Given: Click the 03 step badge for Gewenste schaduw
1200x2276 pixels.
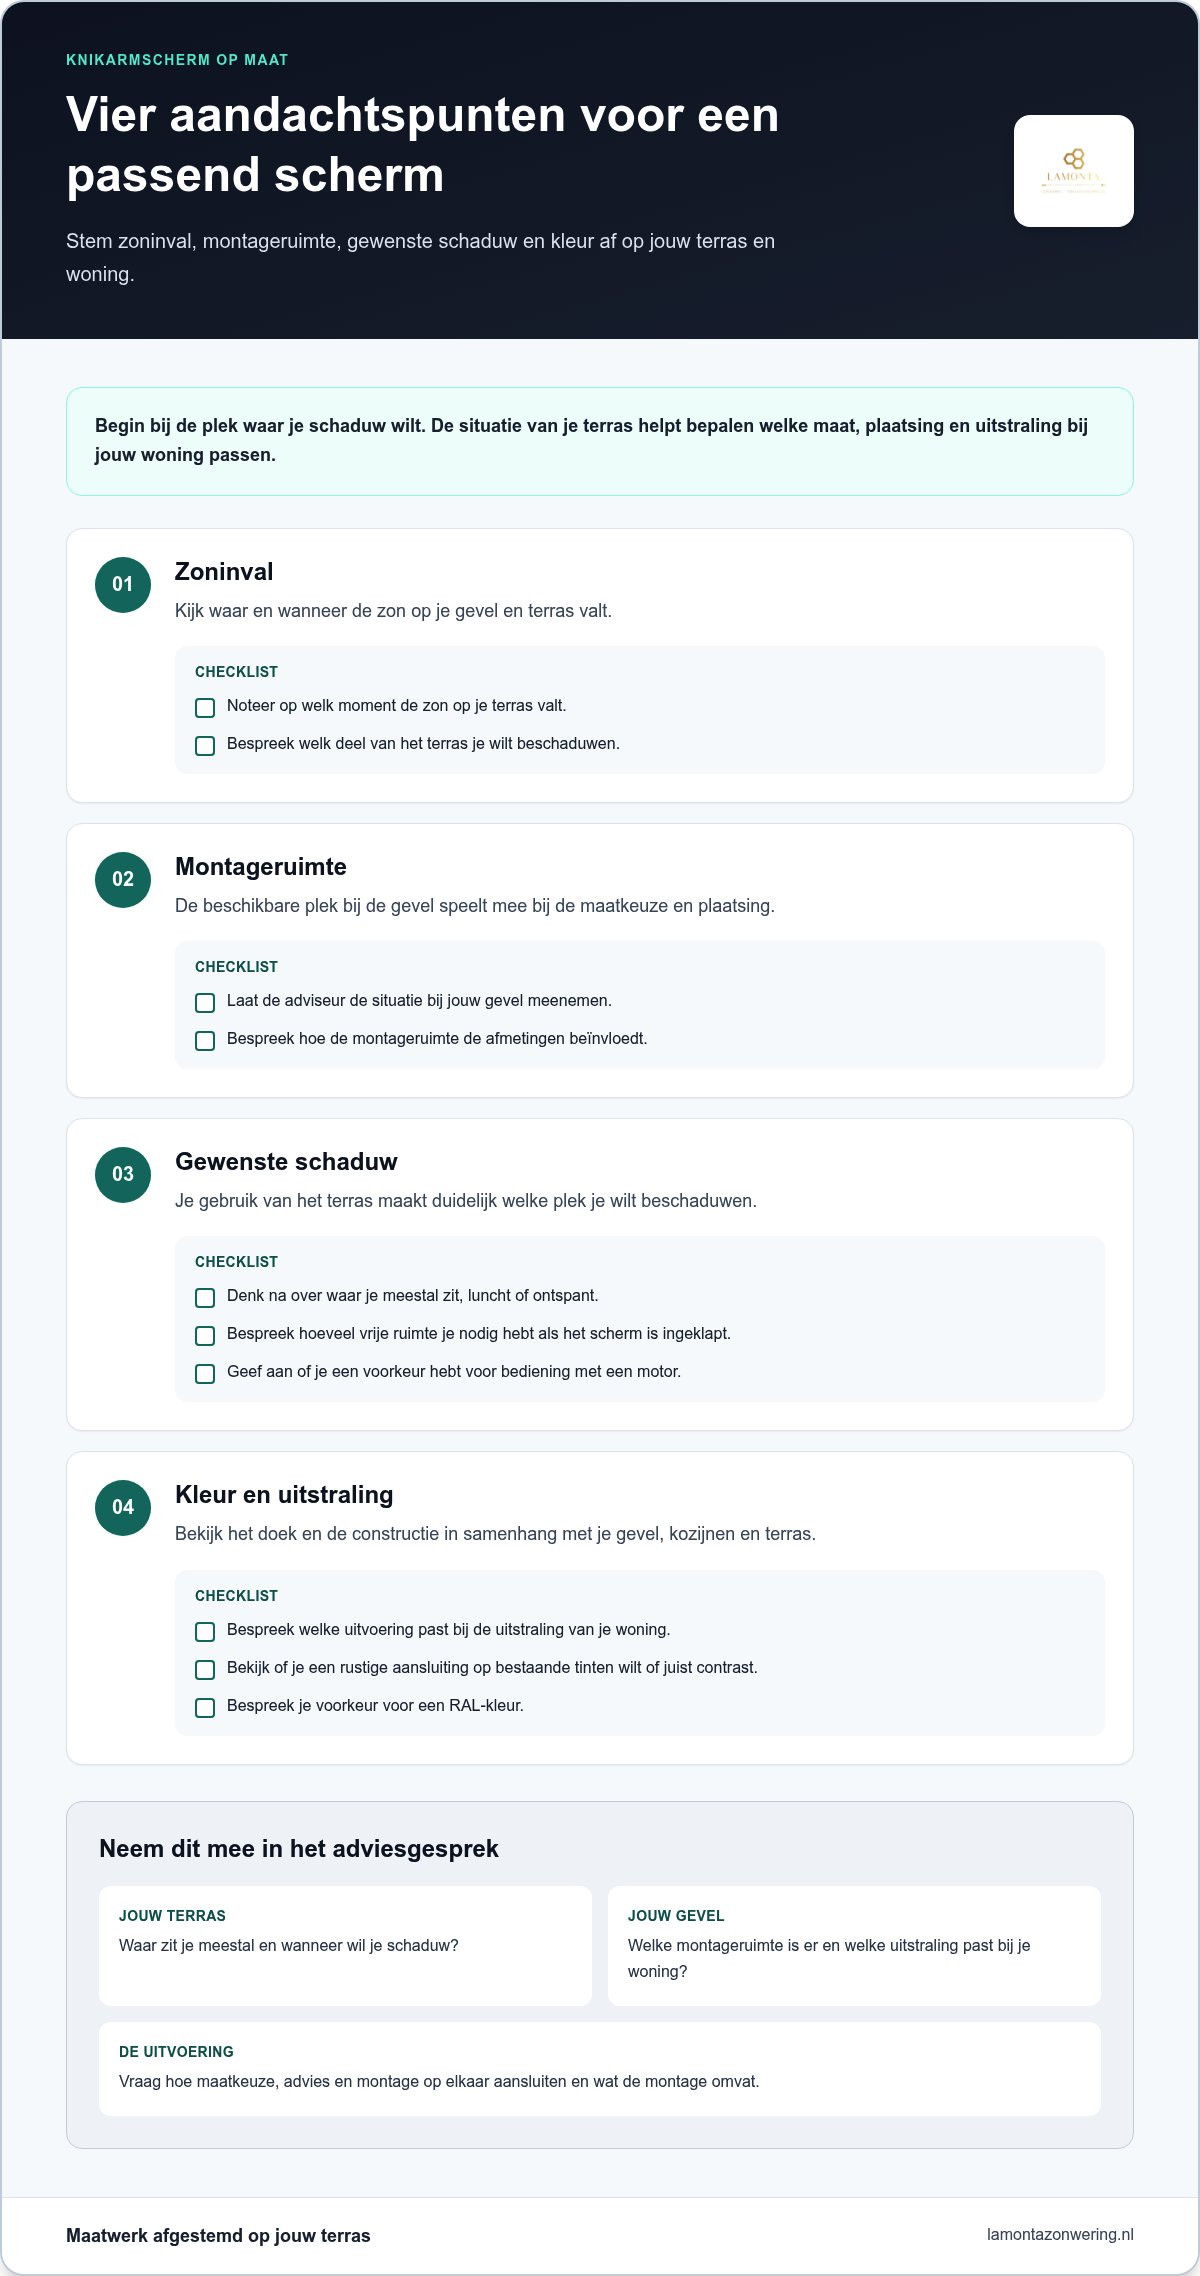Looking at the screenshot, I should 123,1175.
